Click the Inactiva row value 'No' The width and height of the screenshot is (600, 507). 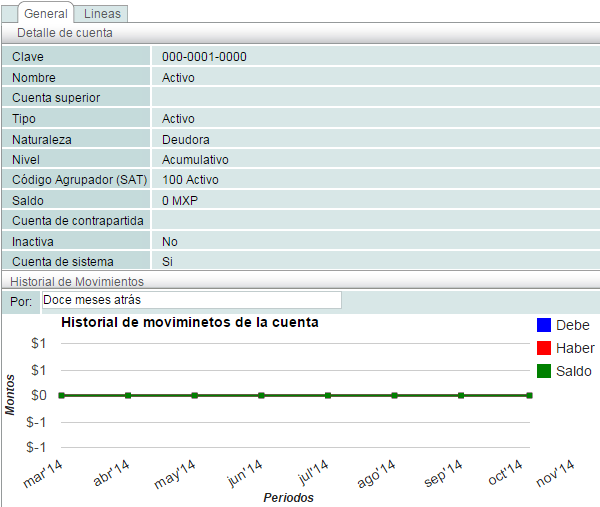click(x=170, y=242)
